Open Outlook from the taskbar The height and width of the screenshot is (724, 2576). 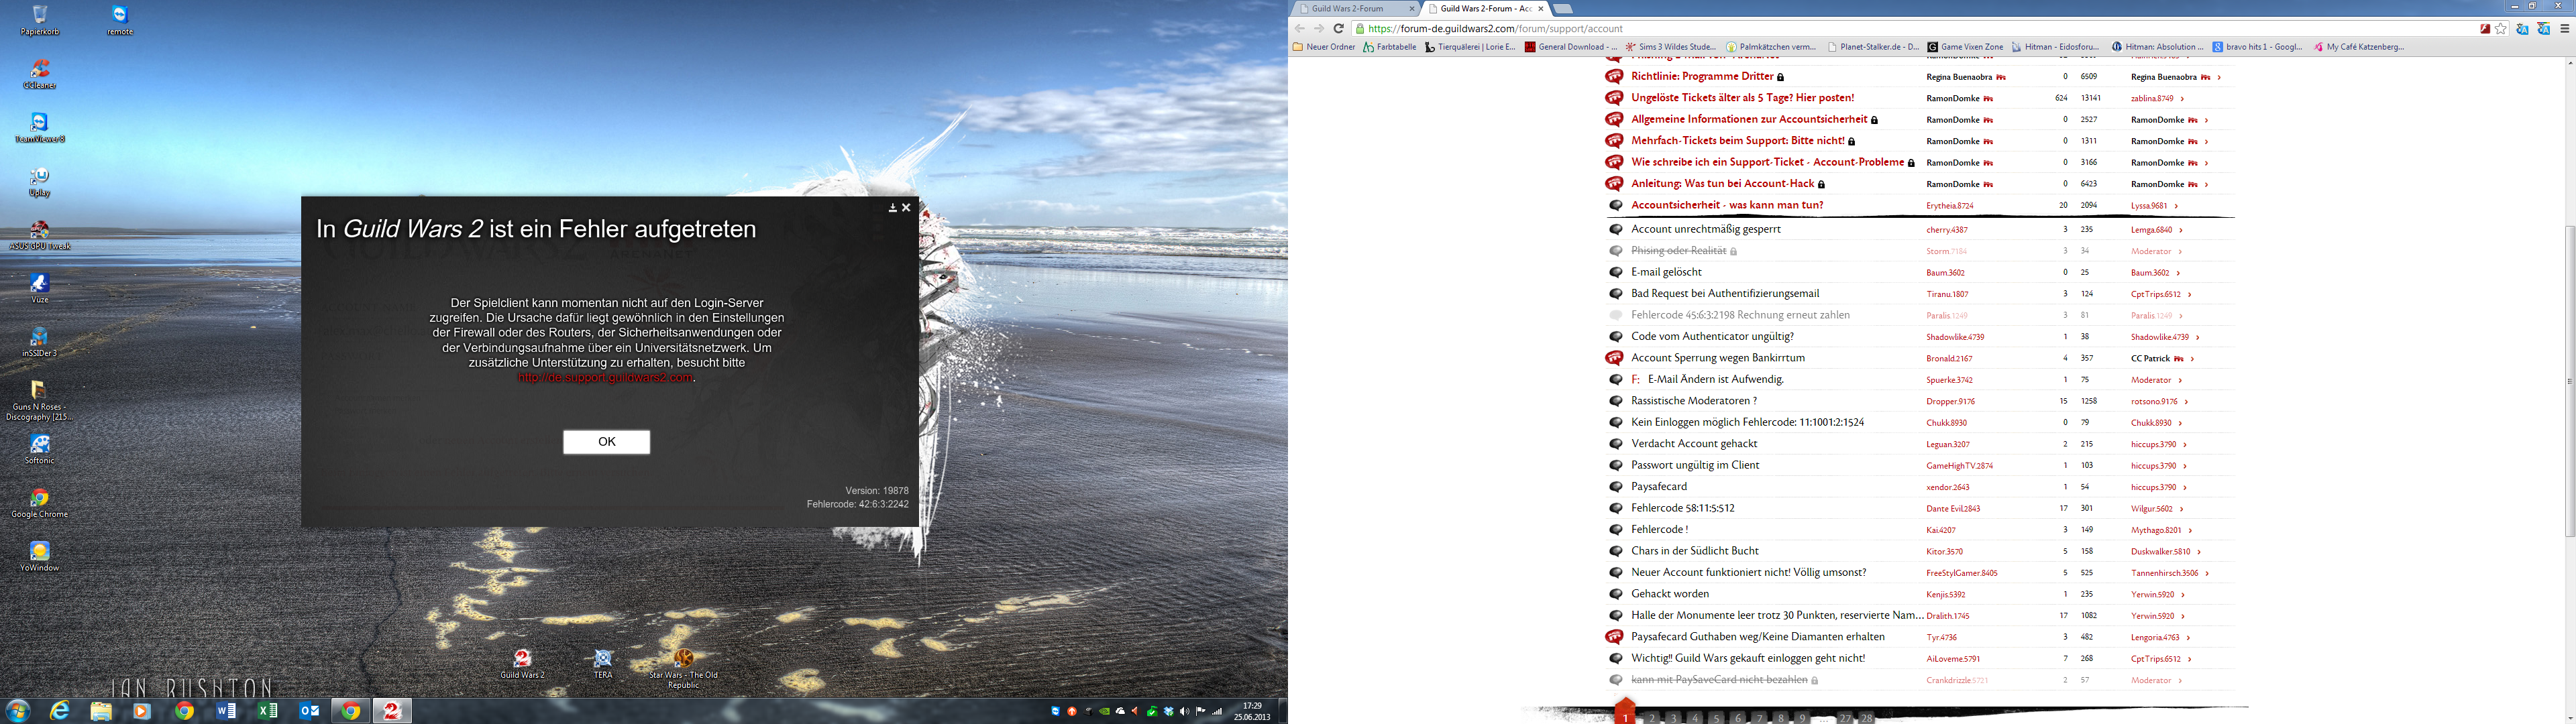(x=309, y=711)
